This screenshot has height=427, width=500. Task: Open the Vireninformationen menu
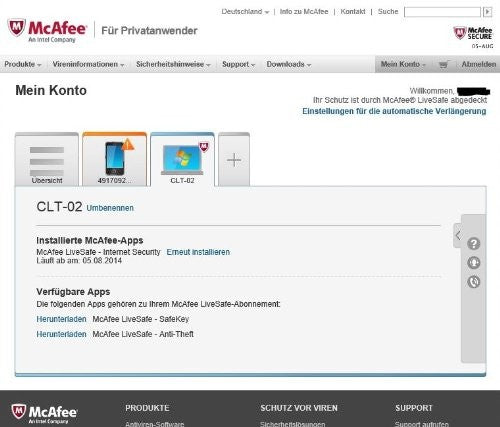point(88,64)
